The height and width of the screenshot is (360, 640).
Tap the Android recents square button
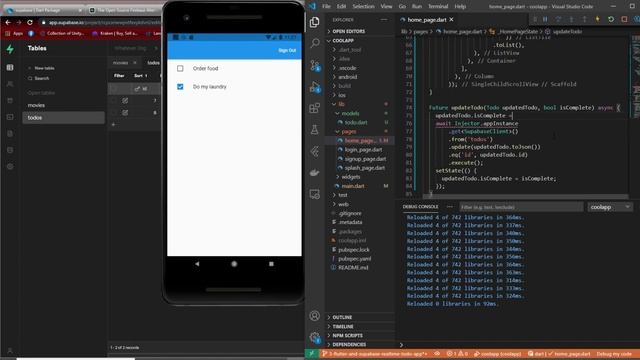(x=271, y=264)
